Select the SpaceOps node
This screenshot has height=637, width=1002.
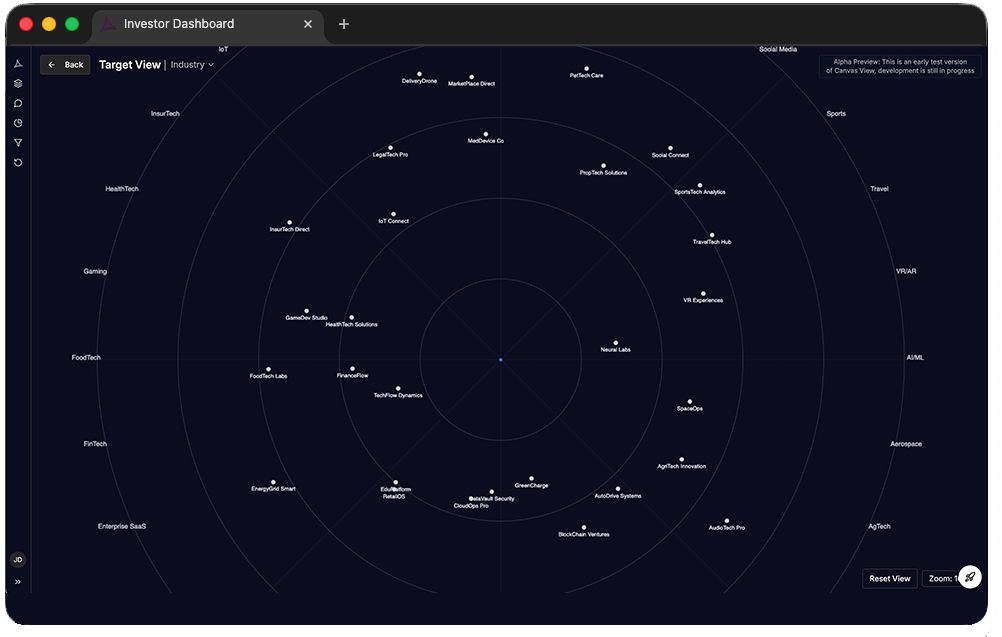pyautogui.click(x=690, y=402)
